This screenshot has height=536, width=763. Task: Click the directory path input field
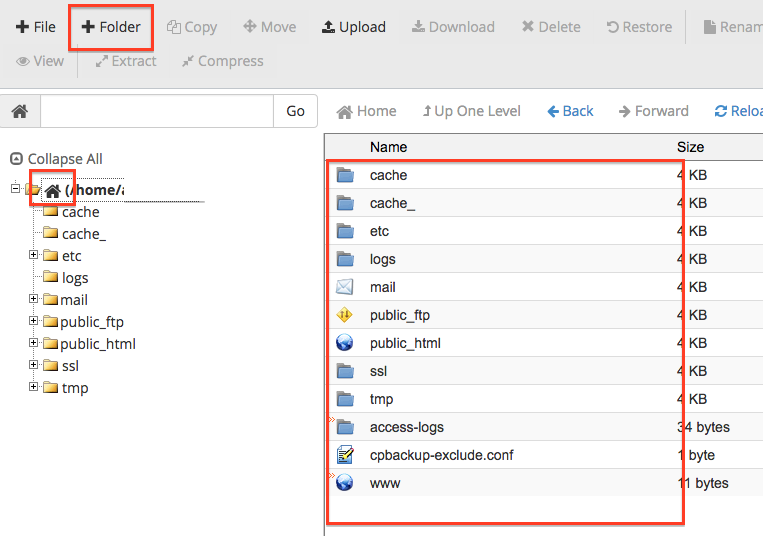(x=156, y=111)
